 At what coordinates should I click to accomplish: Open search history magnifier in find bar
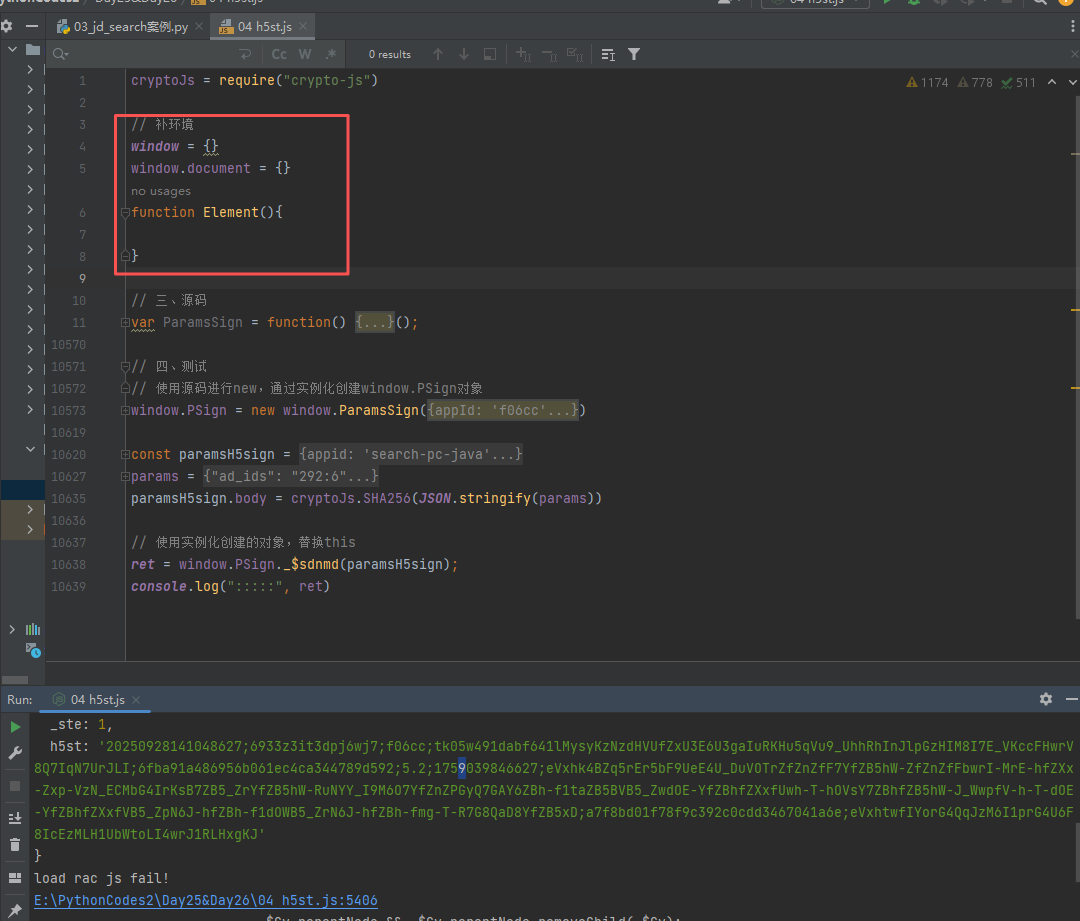point(61,54)
